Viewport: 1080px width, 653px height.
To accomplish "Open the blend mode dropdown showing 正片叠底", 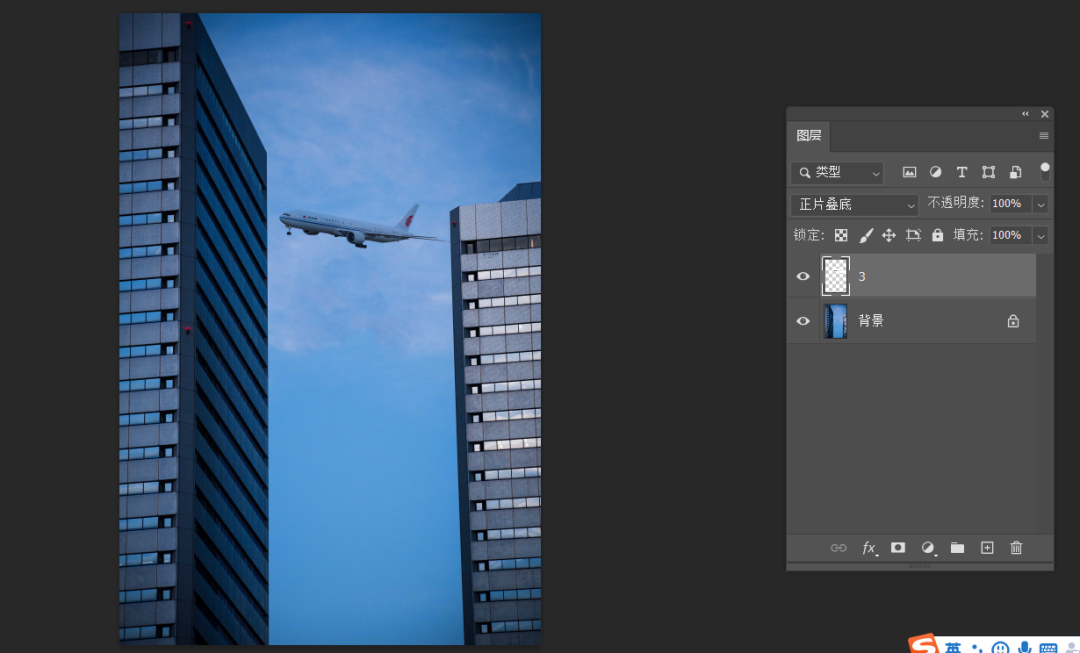I will tap(854, 205).
